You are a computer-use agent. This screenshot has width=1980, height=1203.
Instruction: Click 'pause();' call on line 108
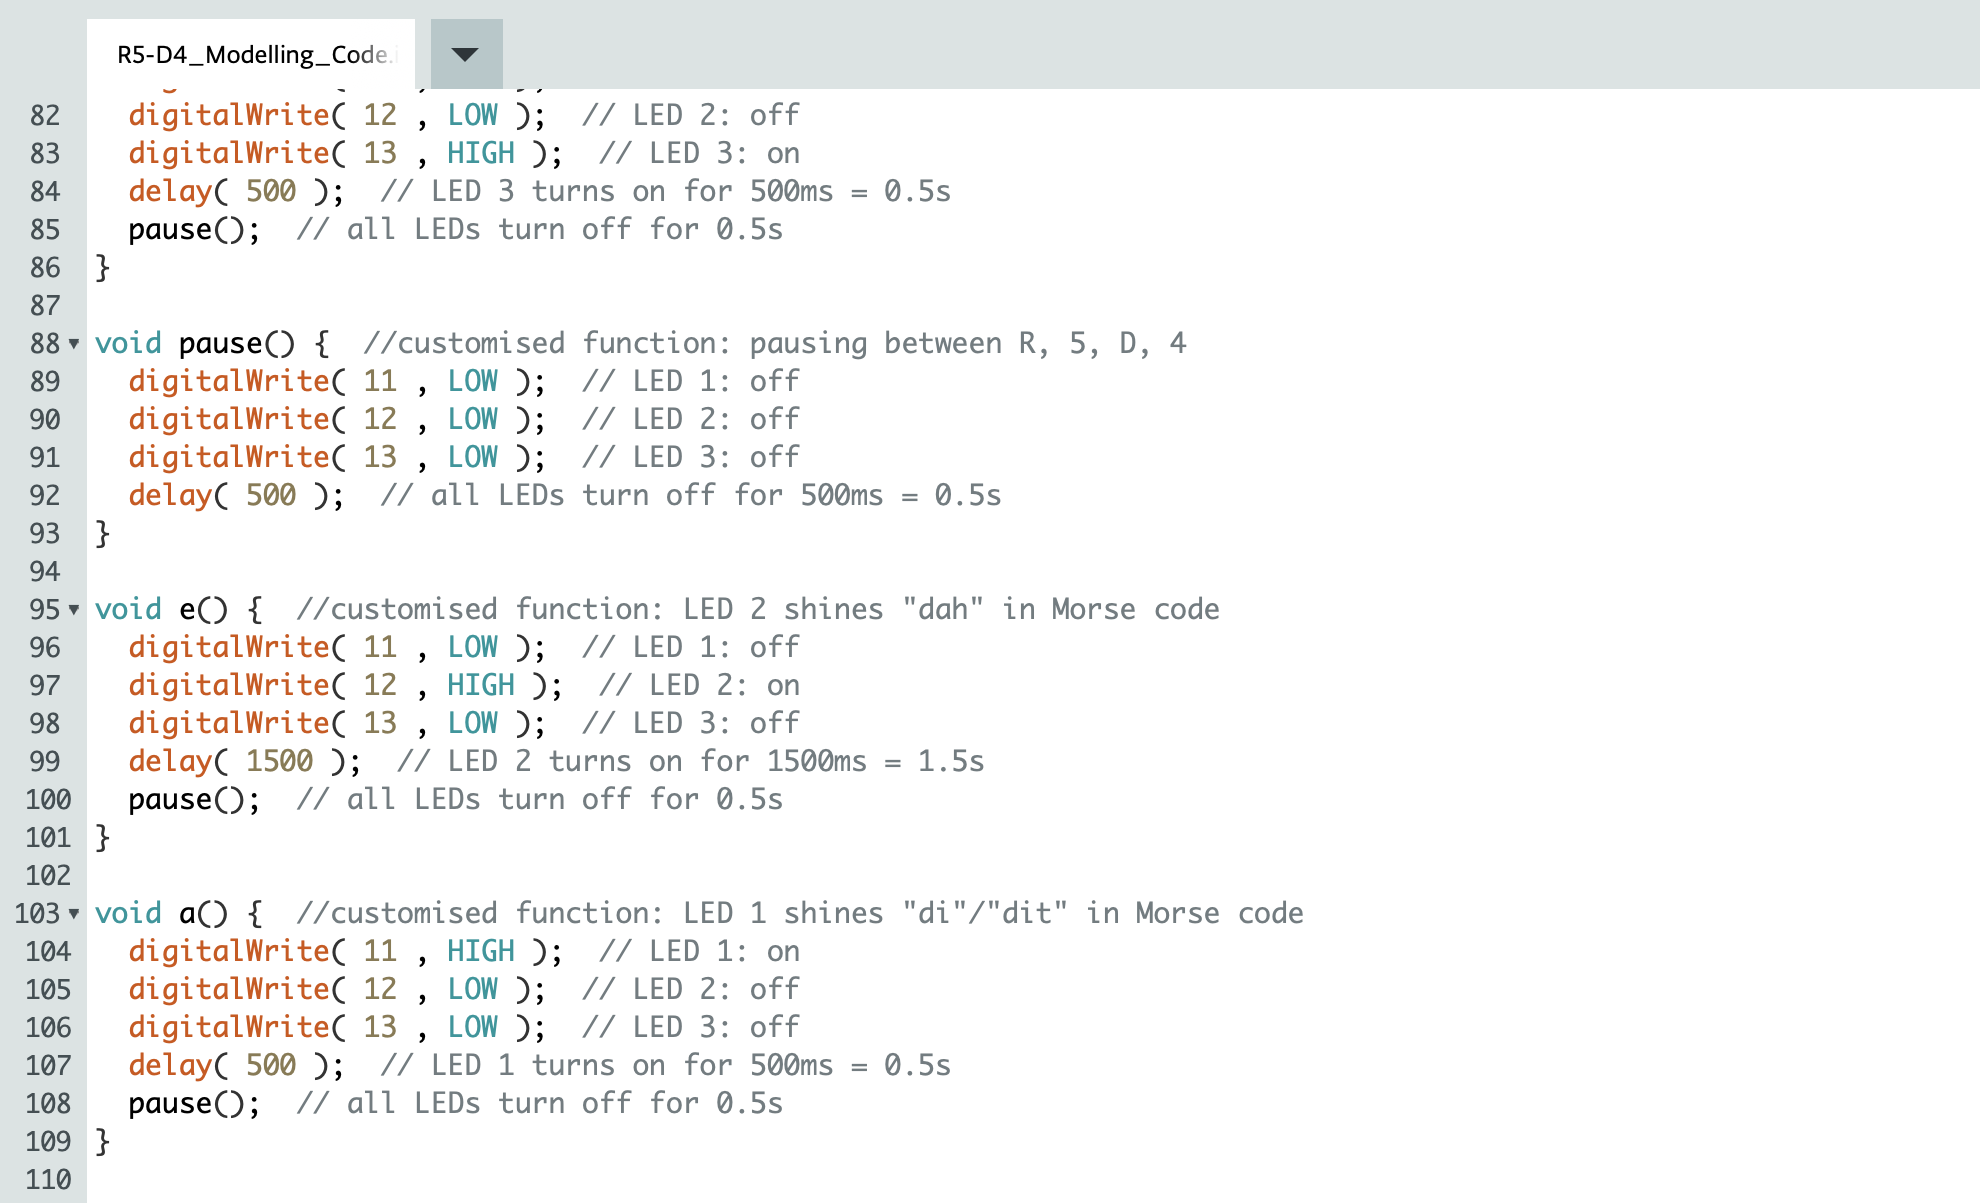point(194,1104)
